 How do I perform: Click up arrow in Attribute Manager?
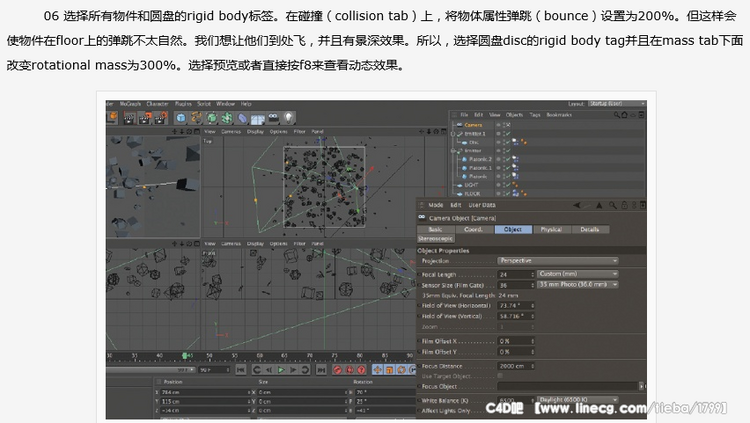pos(599,205)
